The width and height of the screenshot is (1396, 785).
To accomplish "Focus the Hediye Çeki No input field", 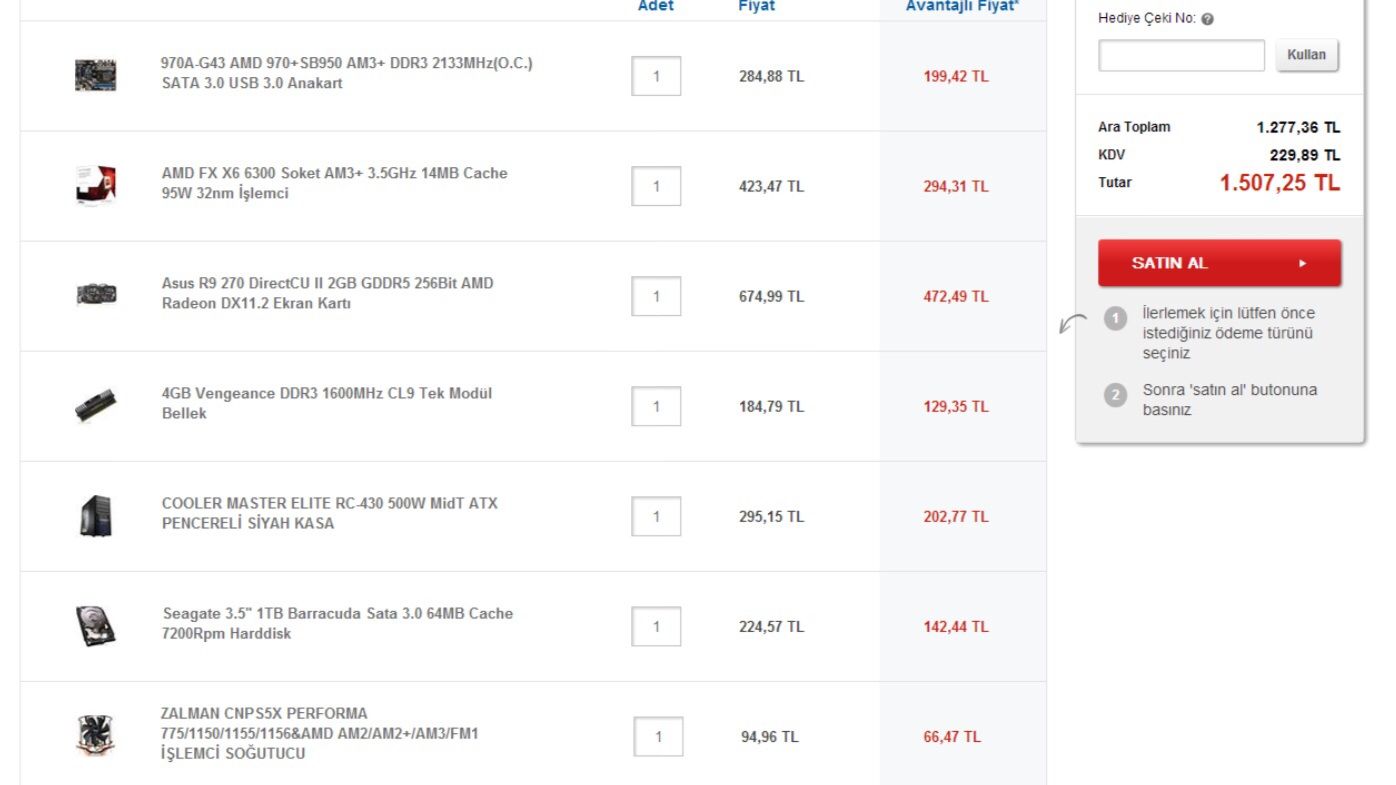I will pyautogui.click(x=1181, y=55).
